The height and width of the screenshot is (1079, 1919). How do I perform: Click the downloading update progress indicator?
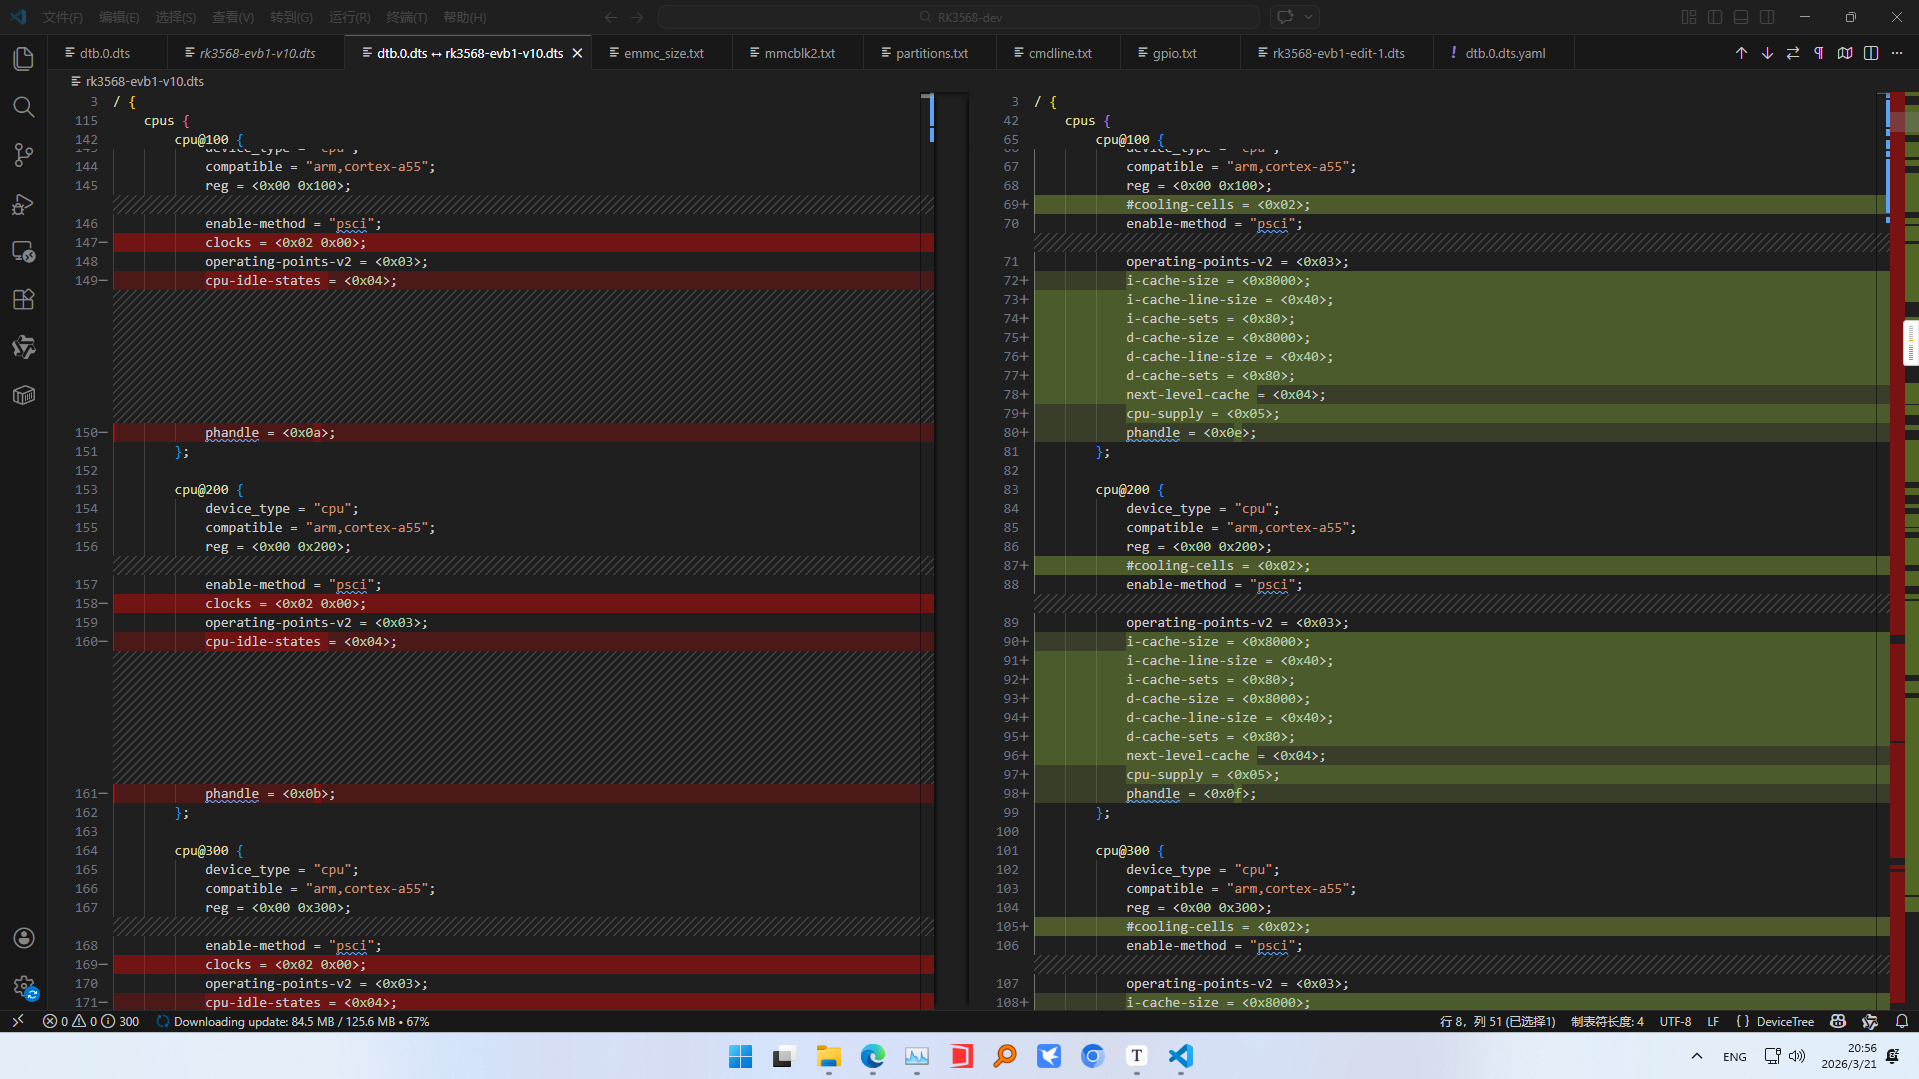[292, 1021]
